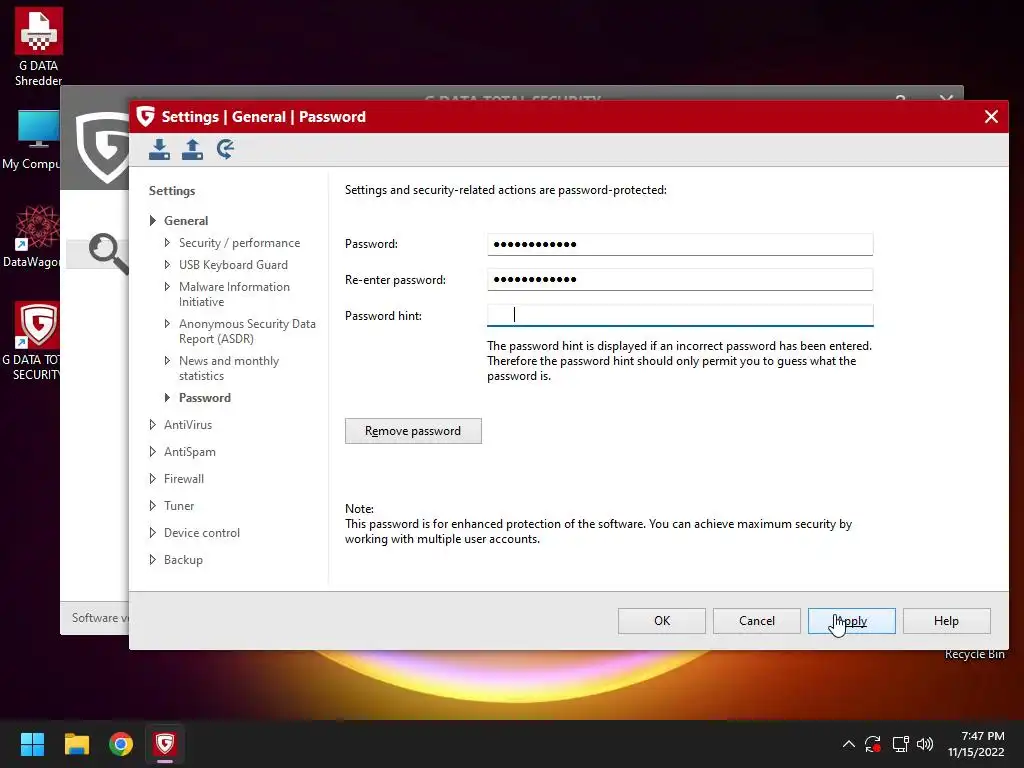Focus the Password input field
The image size is (1024, 768).
(680, 244)
